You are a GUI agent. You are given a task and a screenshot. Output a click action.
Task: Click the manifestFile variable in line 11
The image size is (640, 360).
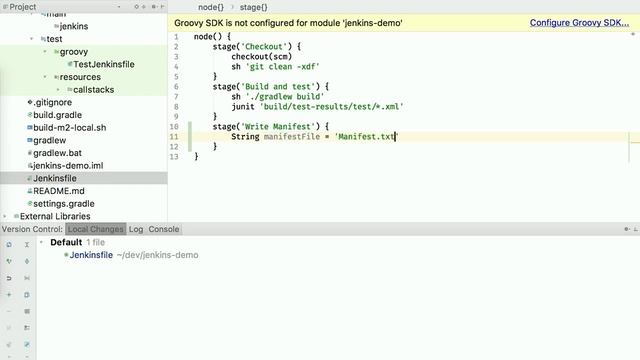coord(292,137)
